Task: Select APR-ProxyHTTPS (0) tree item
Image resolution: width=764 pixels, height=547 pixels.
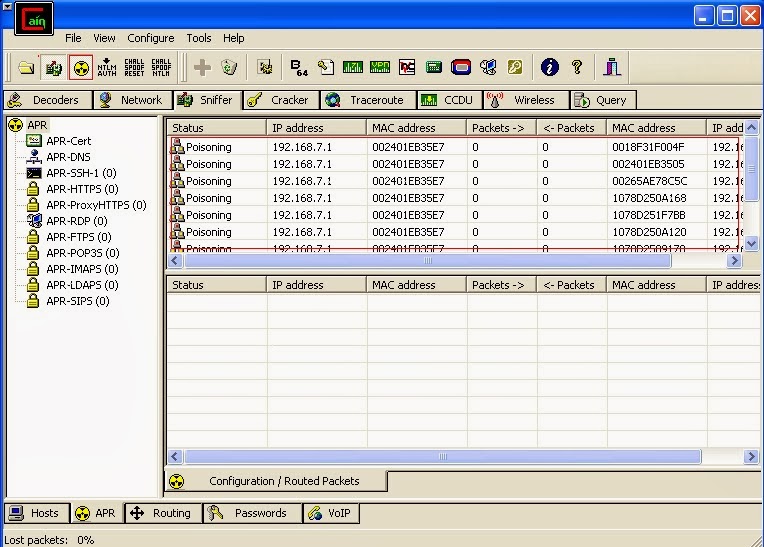Action: (96, 205)
